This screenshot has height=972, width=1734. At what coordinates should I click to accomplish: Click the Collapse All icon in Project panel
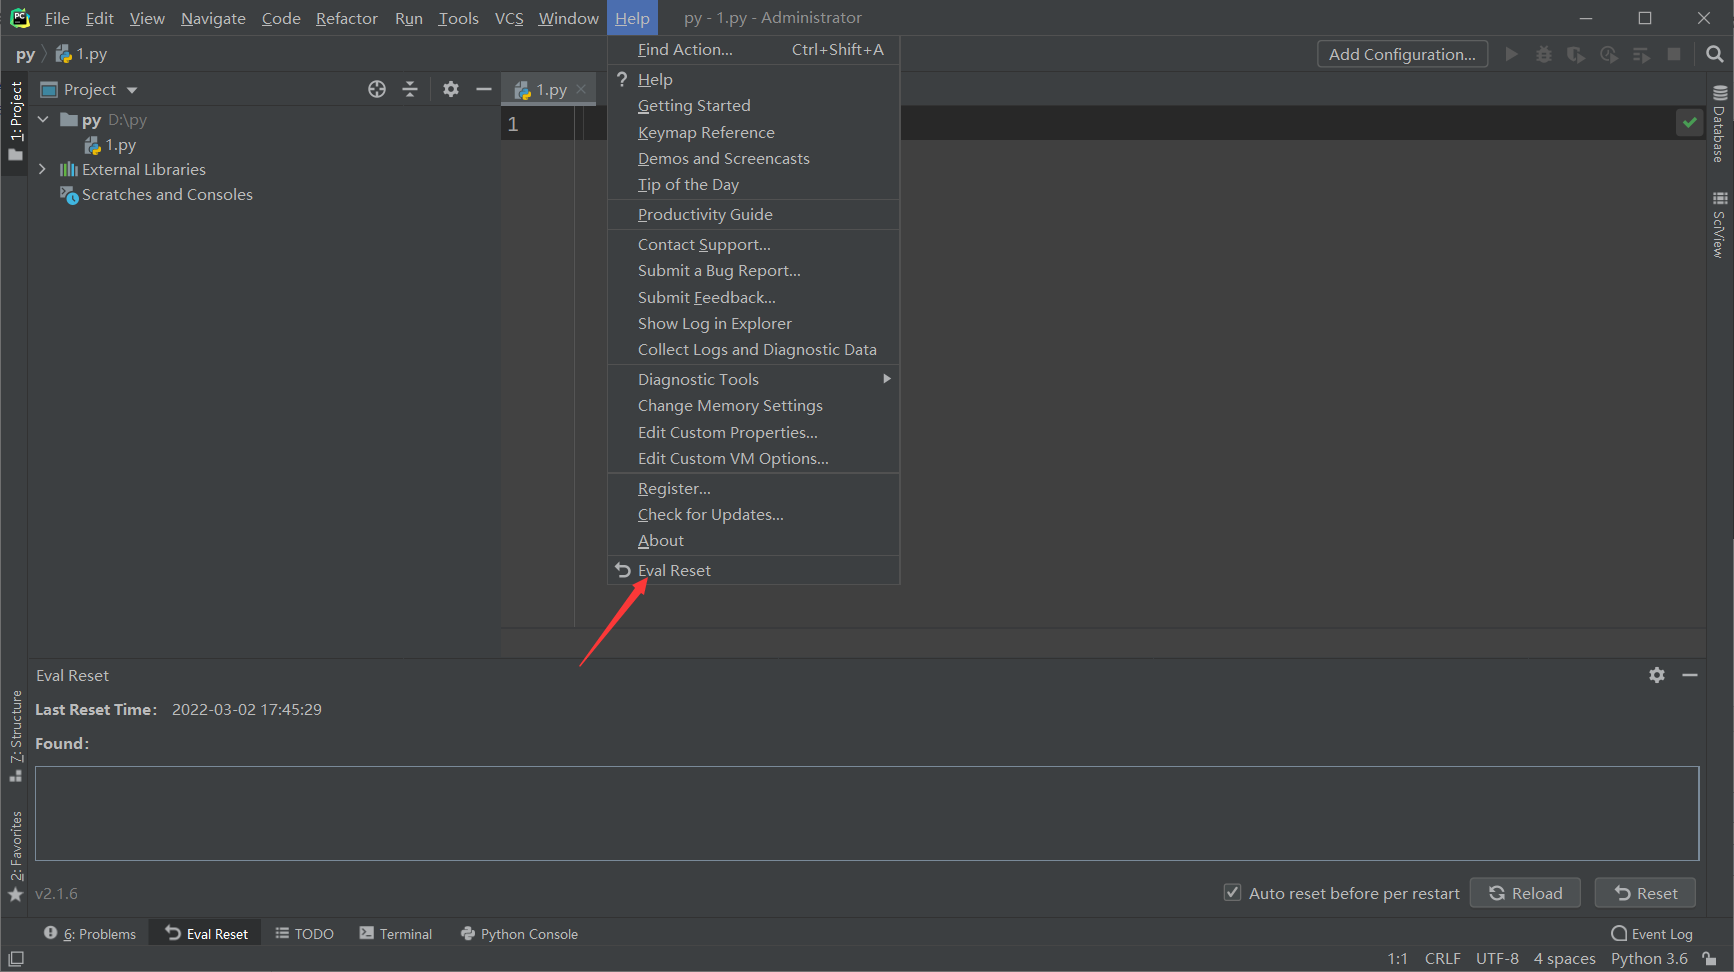410,89
